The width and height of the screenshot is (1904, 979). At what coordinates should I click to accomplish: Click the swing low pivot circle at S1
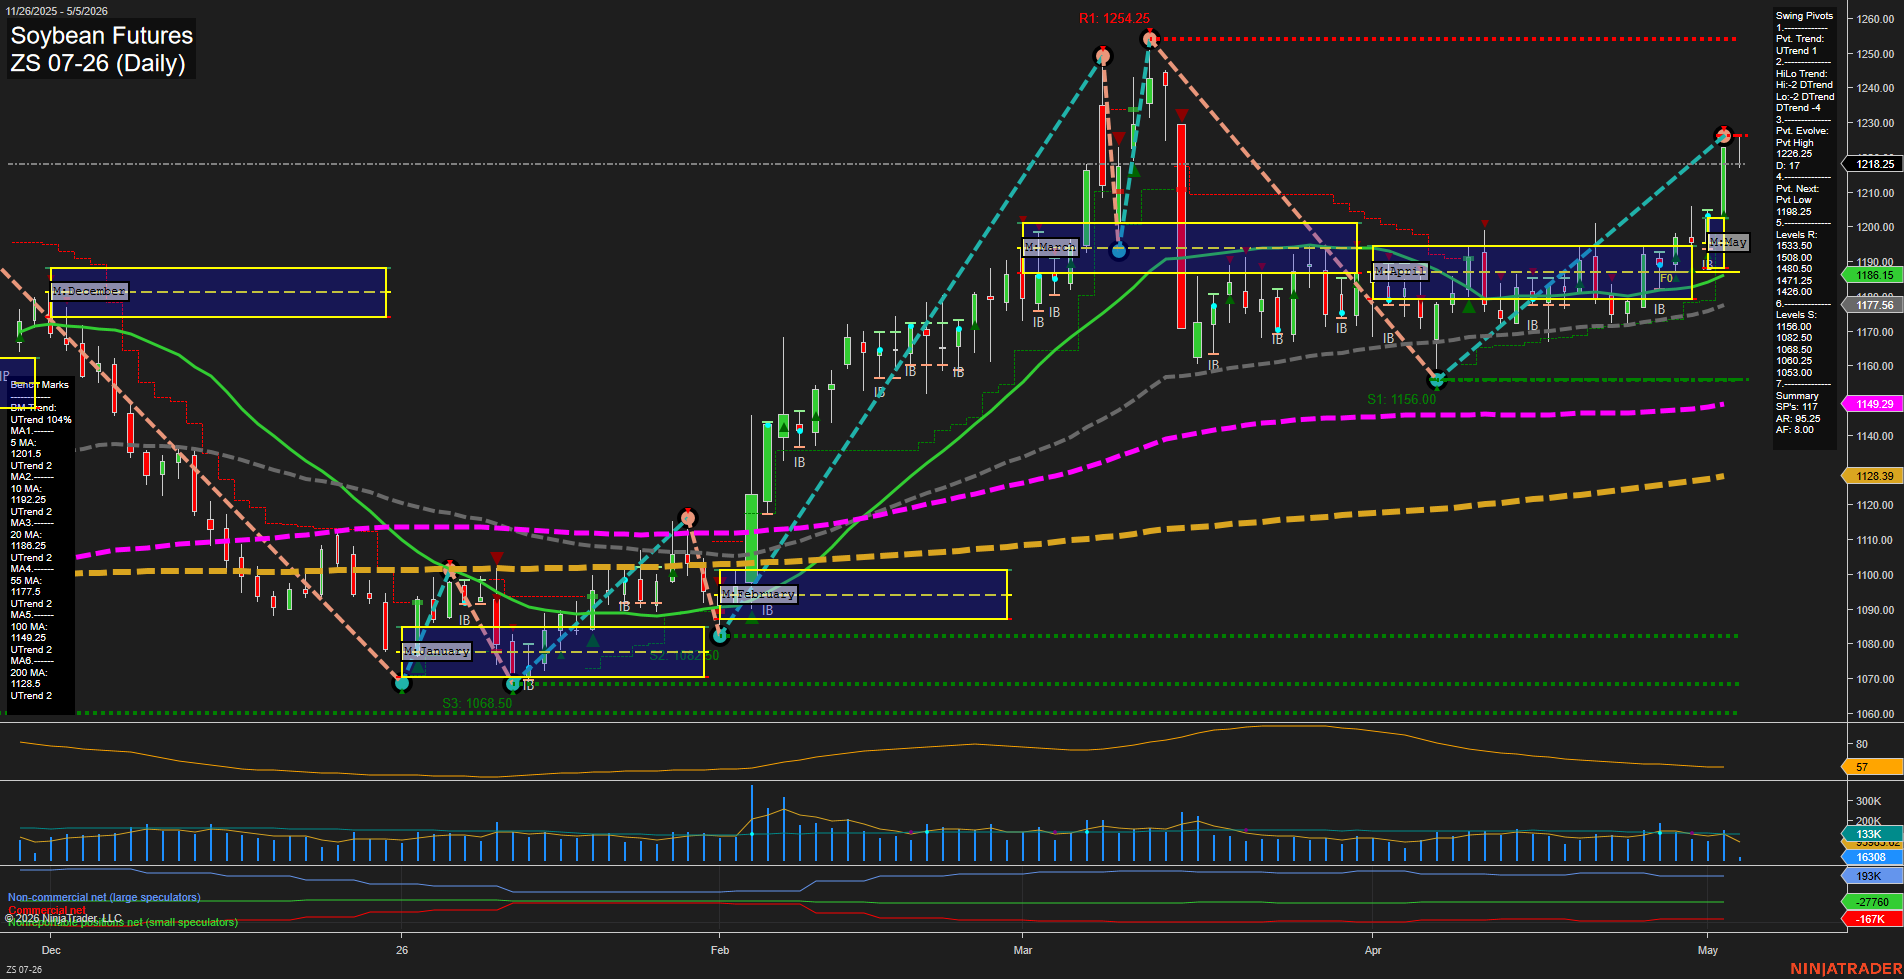coord(1437,380)
